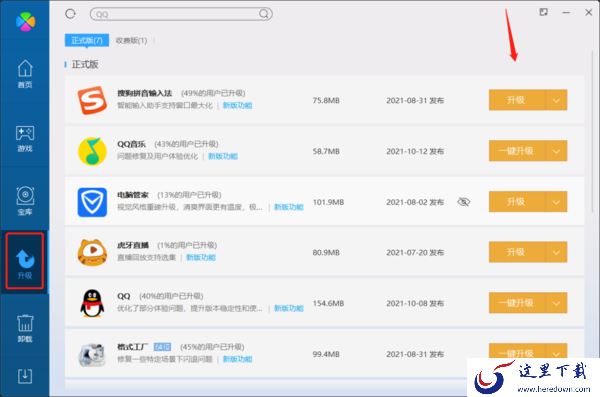Click the 搜狗拼音输入法 name text

145,93
